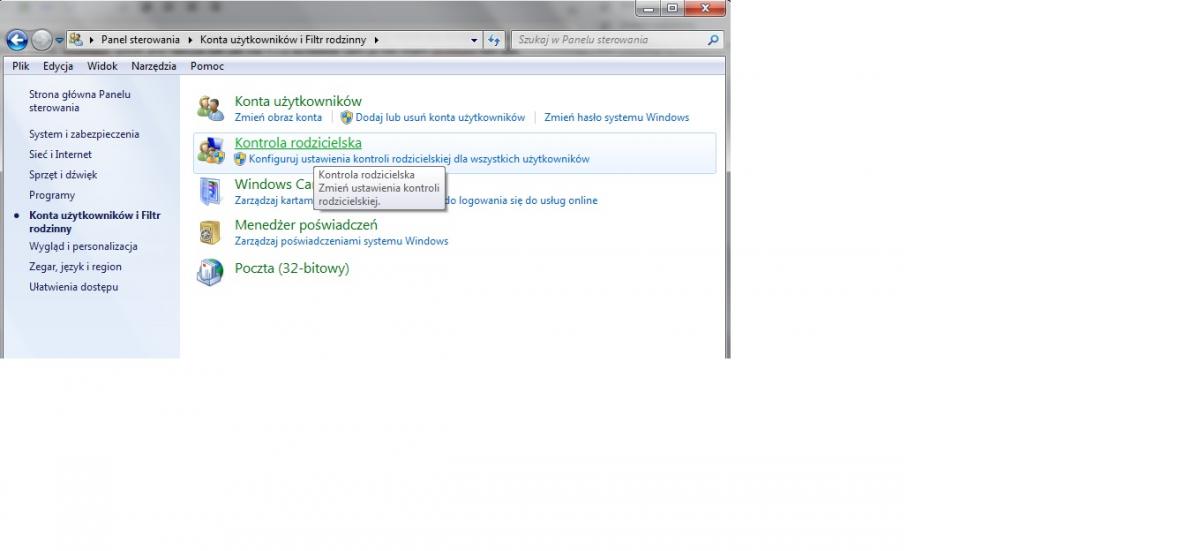Open Poczta (32-bitowy) heading
This screenshot has width=1200, height=551.
tap(292, 268)
